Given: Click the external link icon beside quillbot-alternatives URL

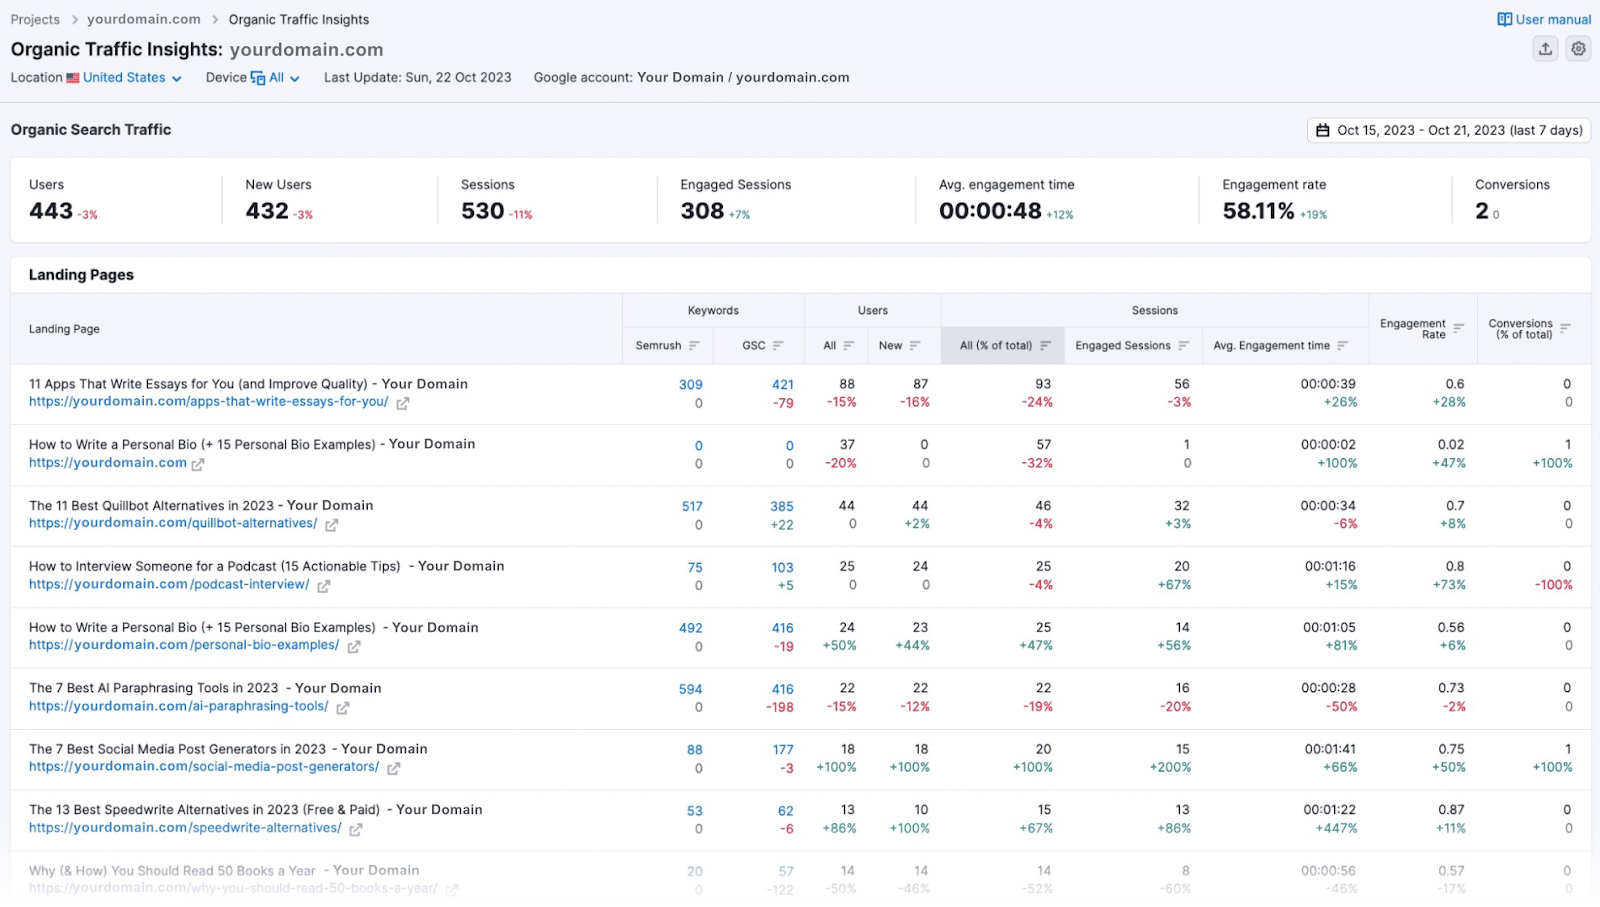Looking at the screenshot, I should 331,524.
